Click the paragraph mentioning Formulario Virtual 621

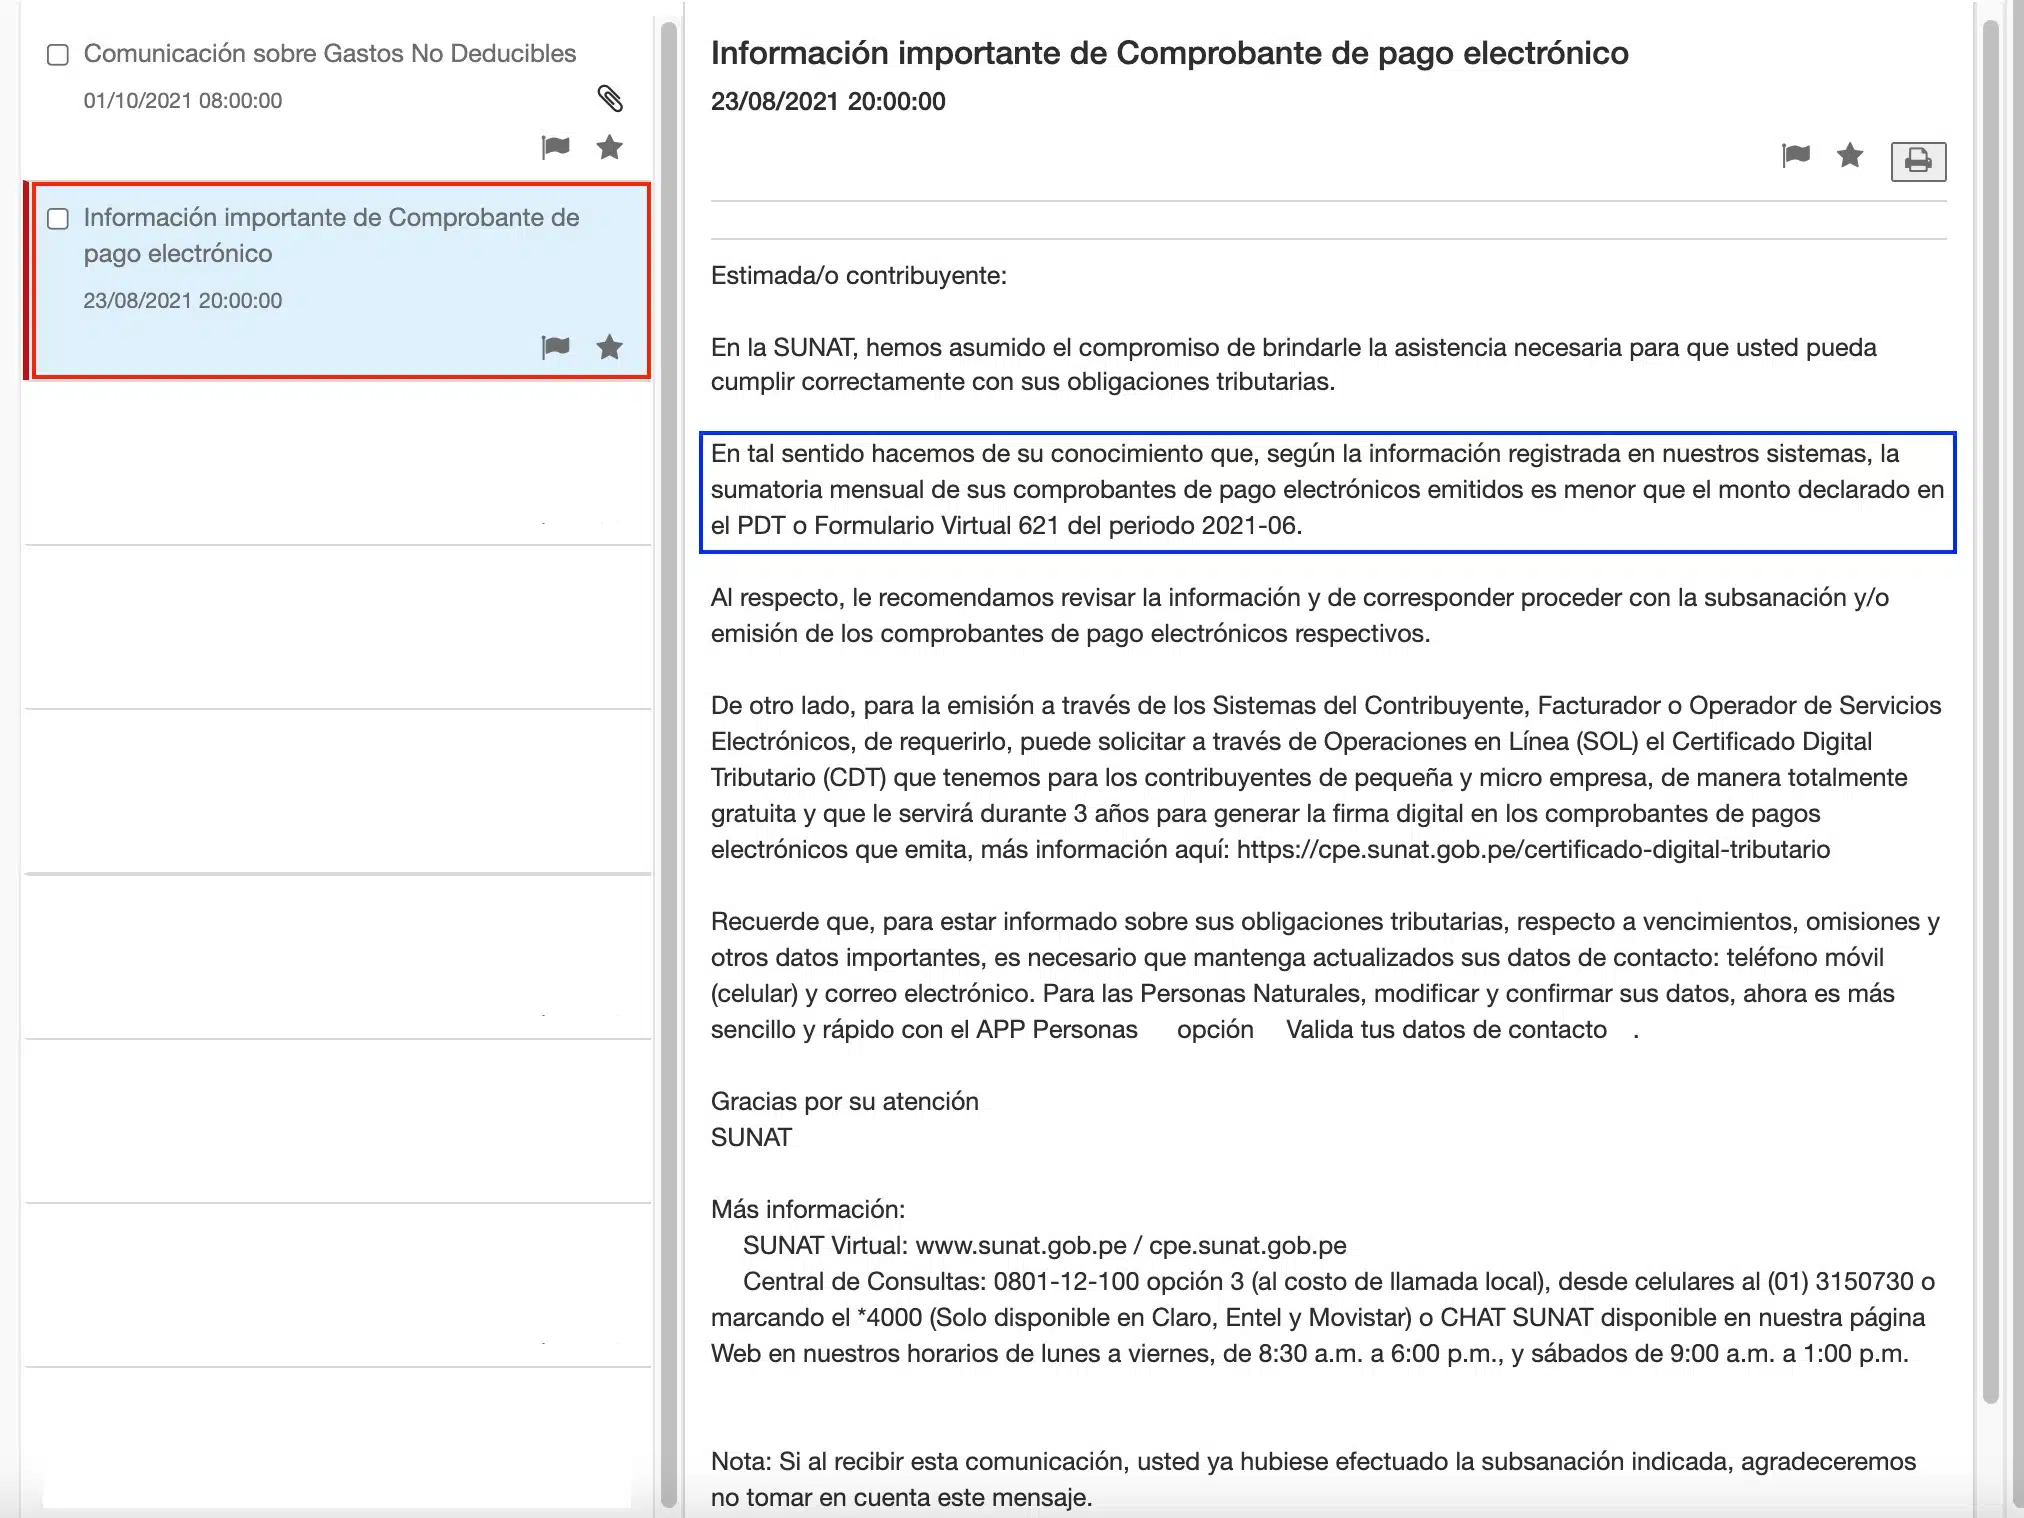pyautogui.click(x=1327, y=490)
